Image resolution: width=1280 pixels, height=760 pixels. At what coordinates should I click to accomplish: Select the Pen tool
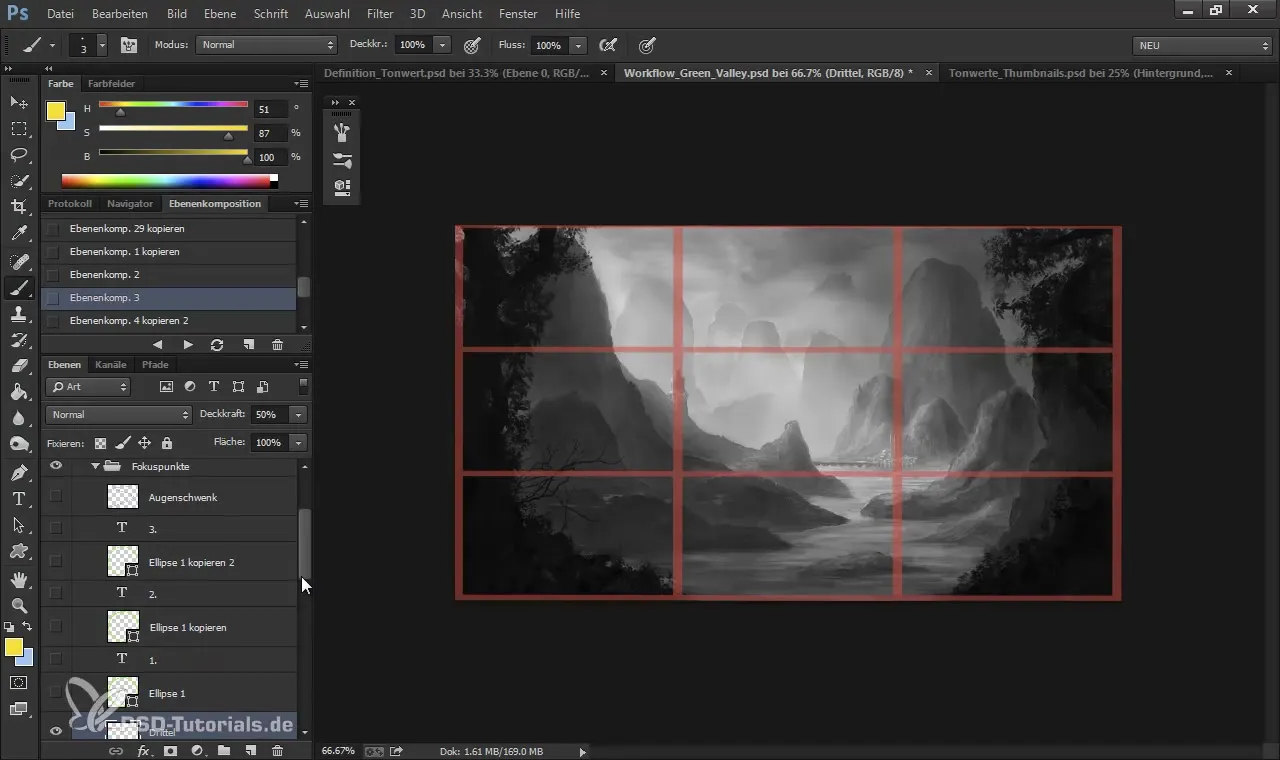pos(19,472)
